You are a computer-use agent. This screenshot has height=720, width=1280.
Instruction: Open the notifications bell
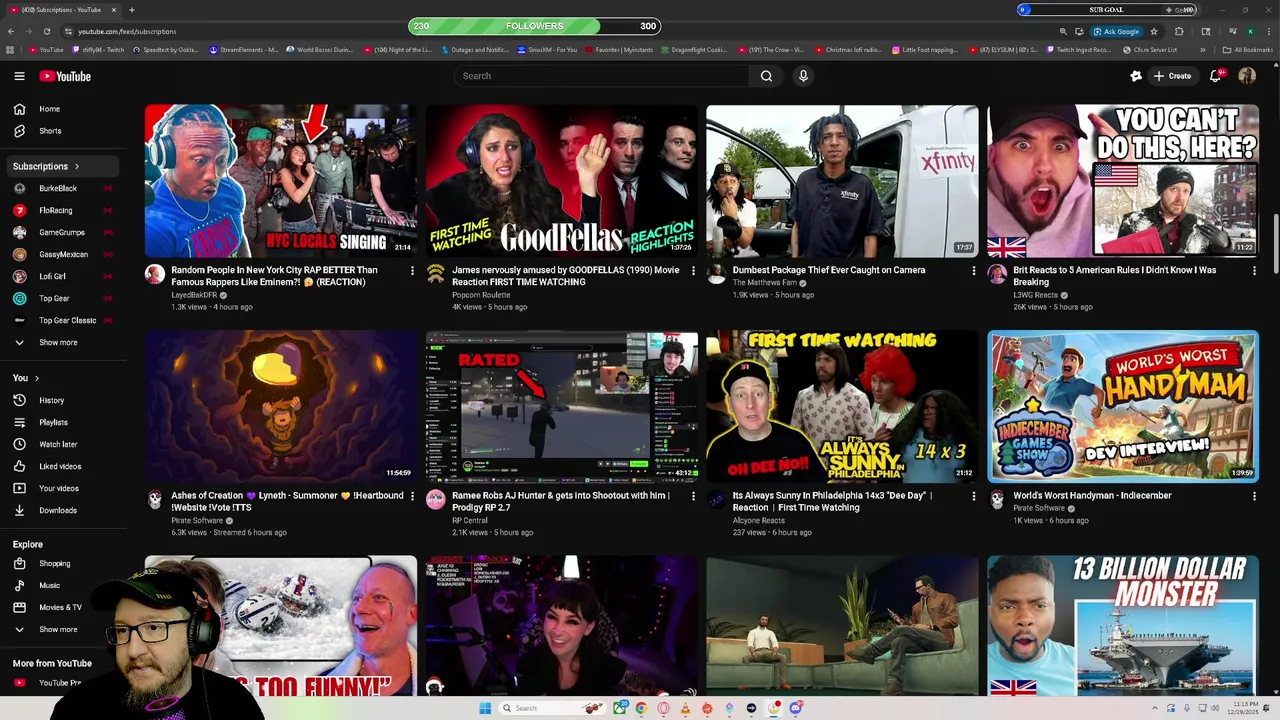(1216, 76)
